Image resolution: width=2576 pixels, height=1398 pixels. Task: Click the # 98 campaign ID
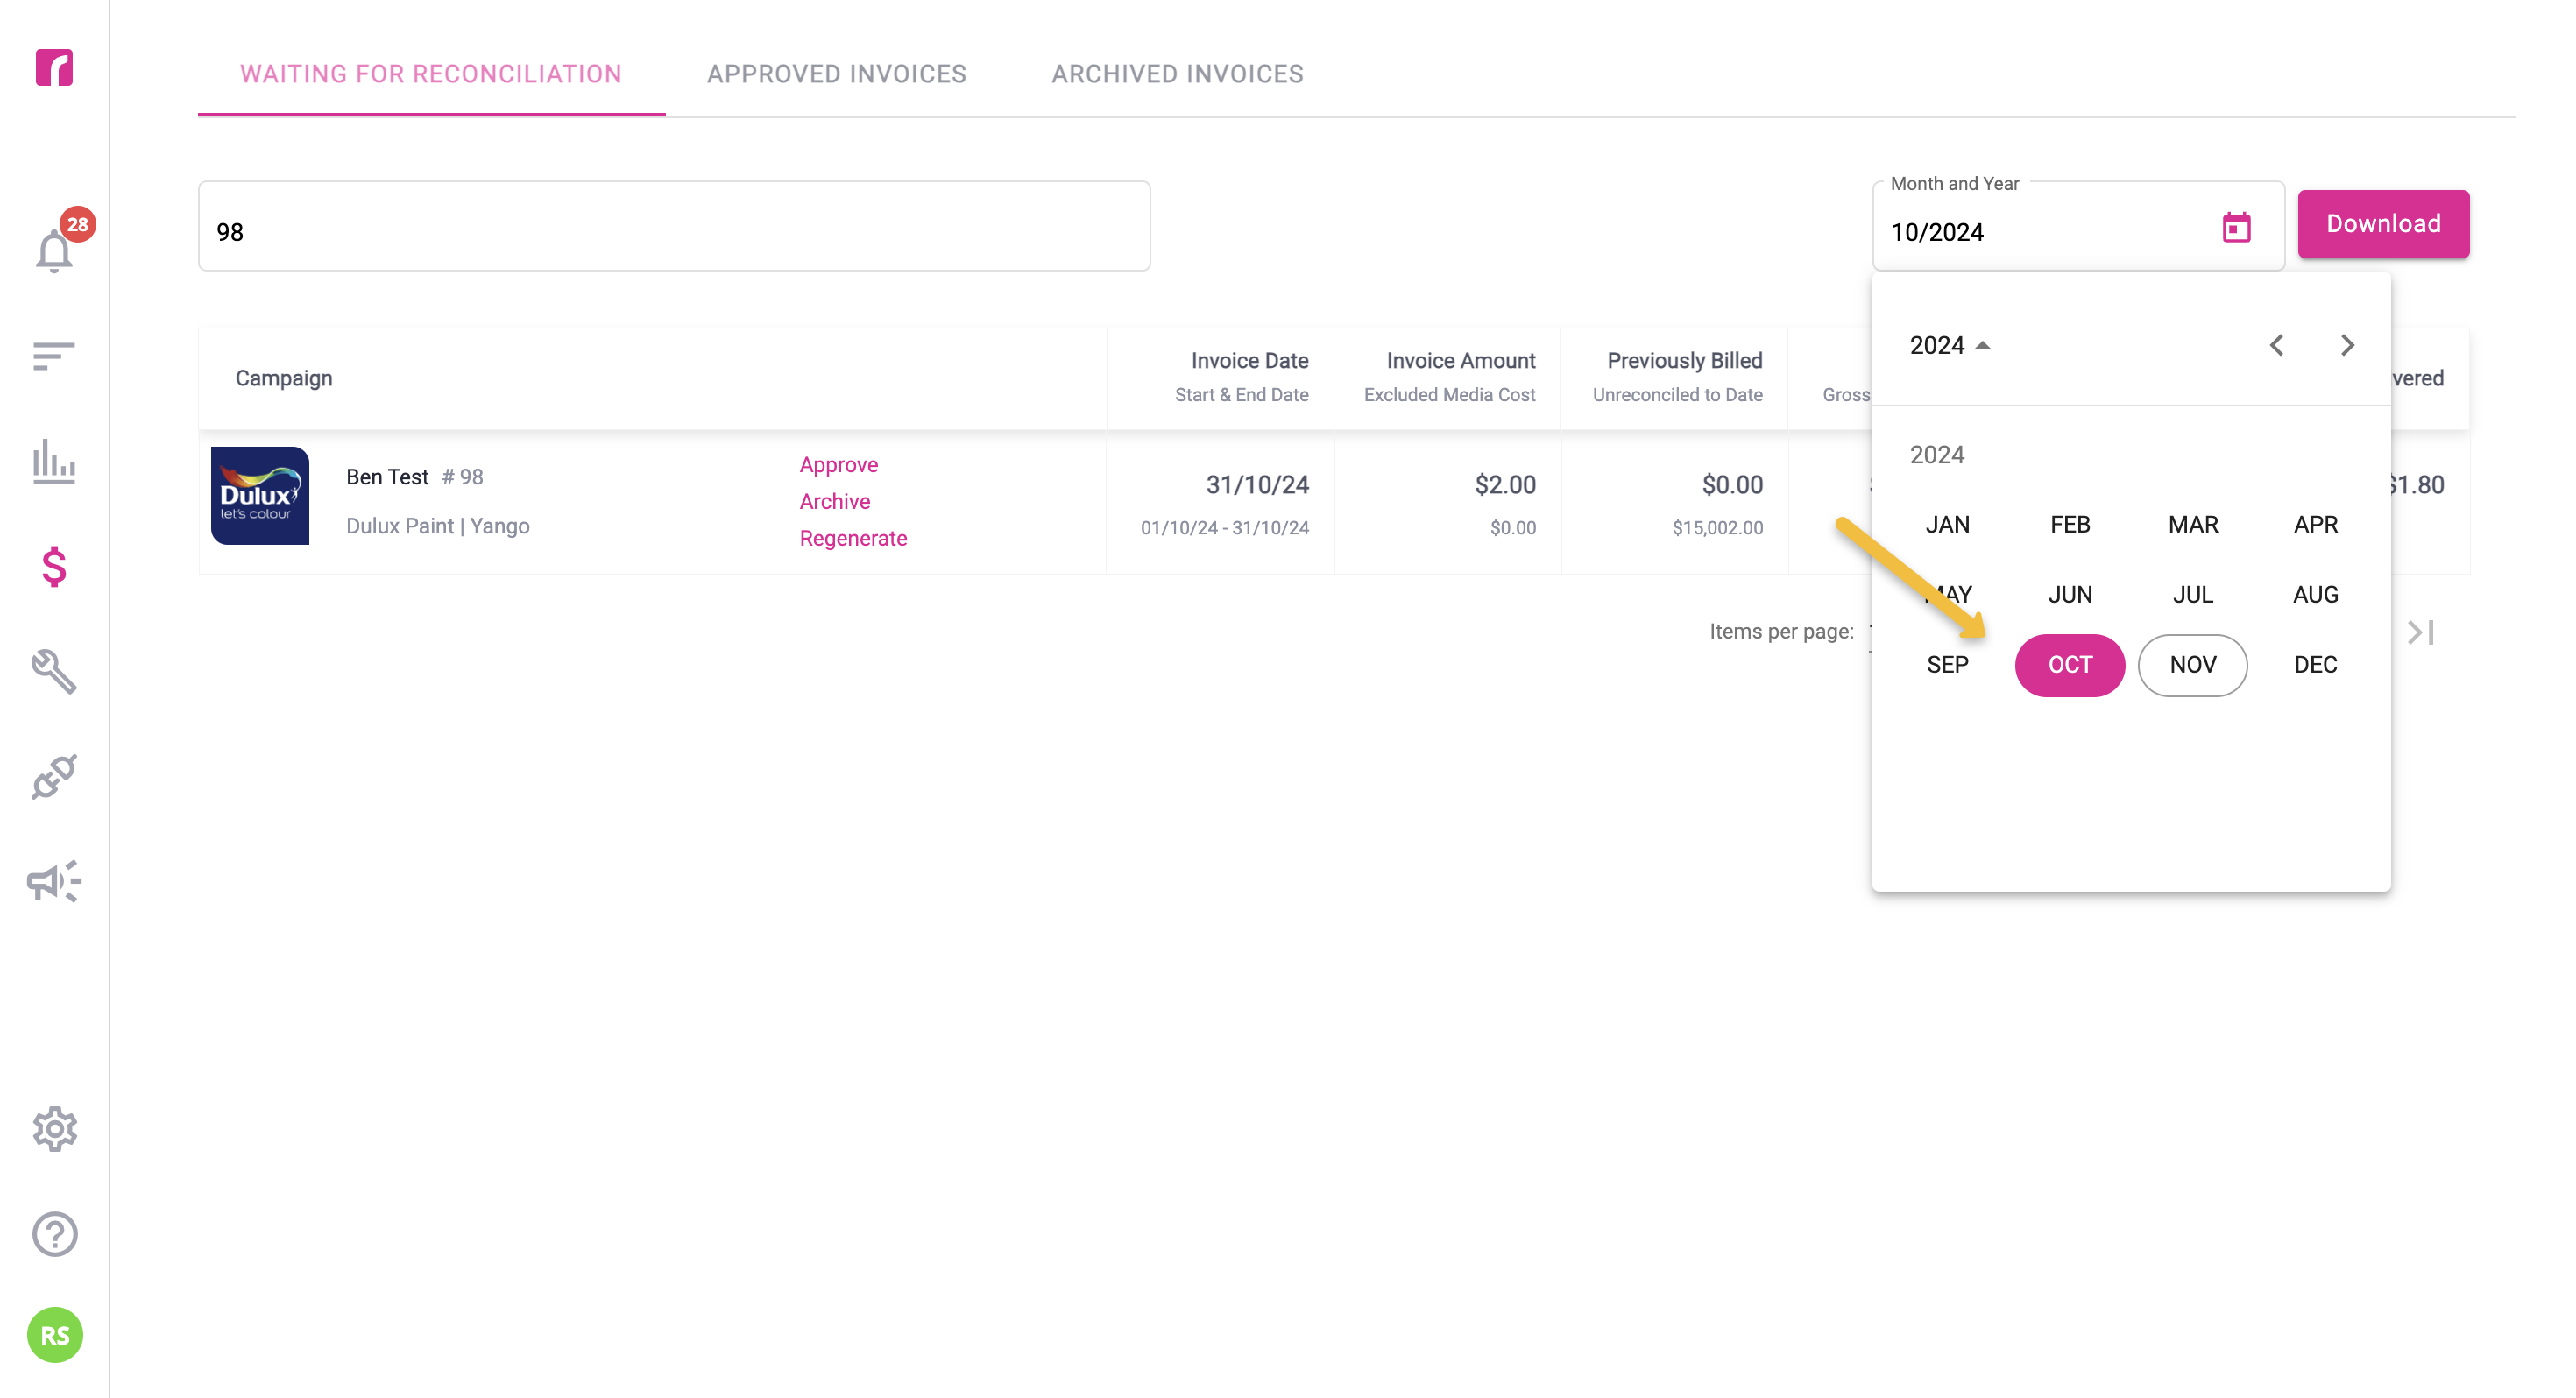coord(462,477)
